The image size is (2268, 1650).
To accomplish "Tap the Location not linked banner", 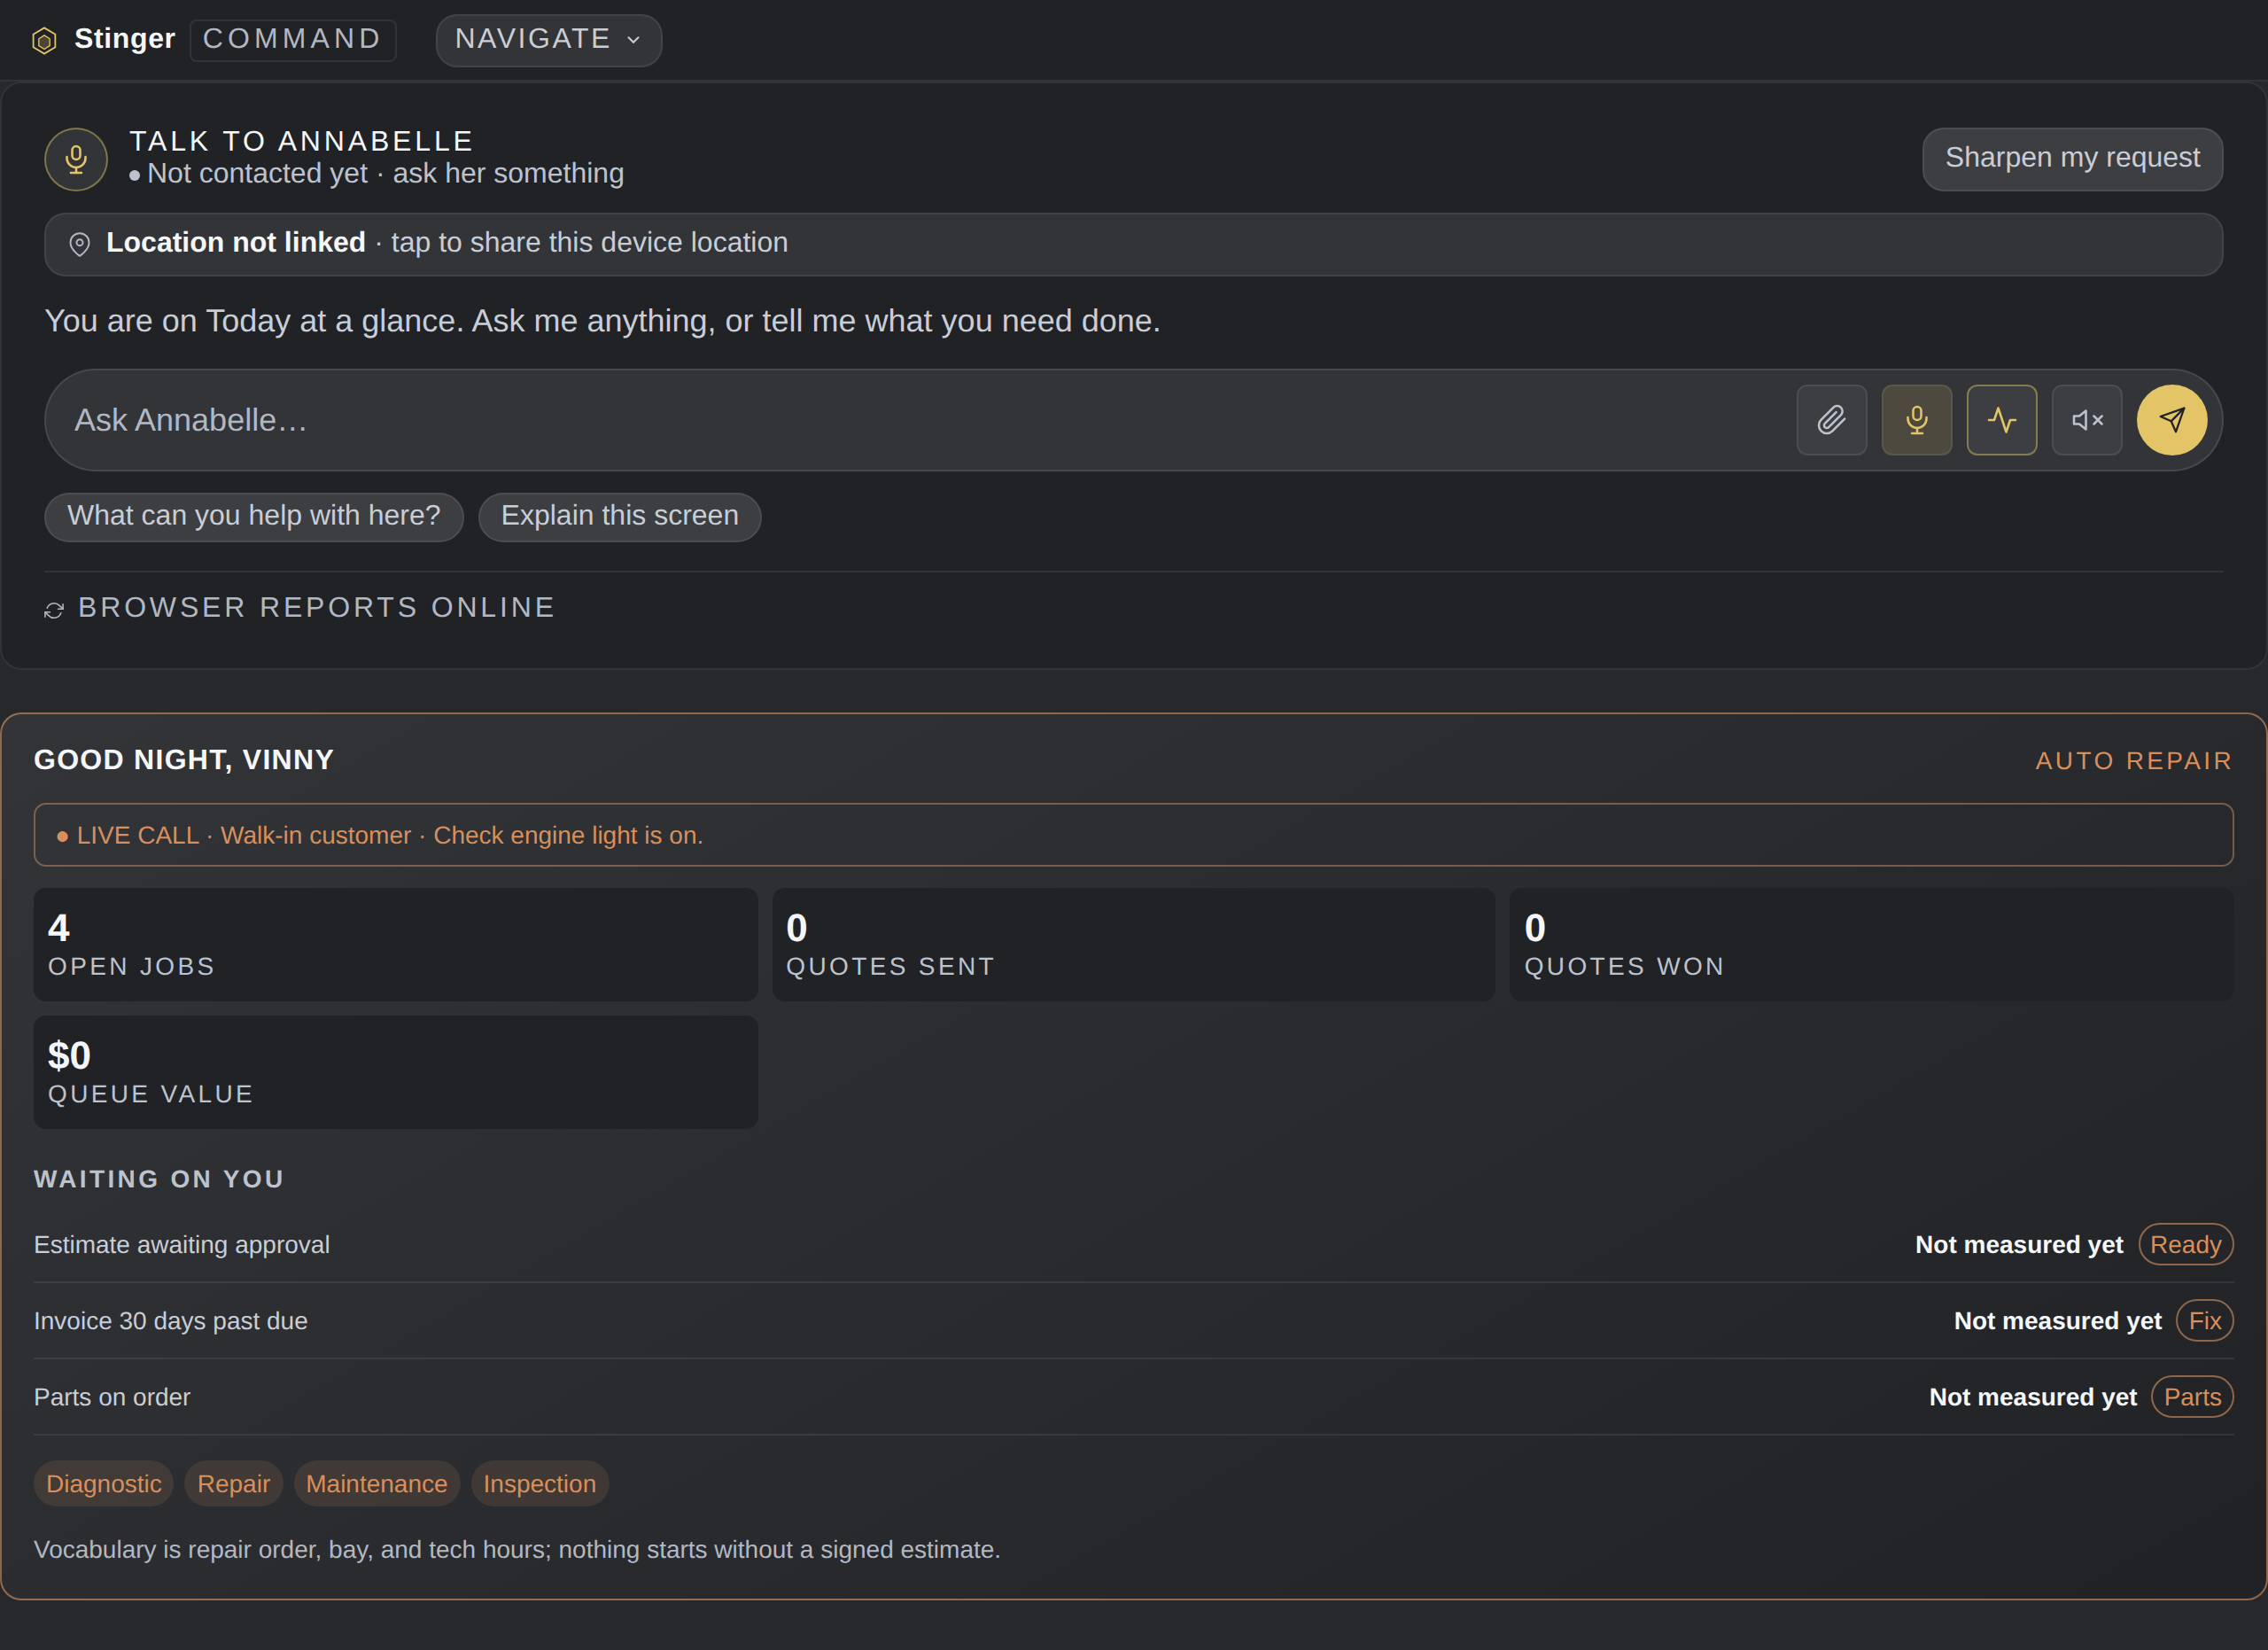I will tap(1133, 244).
